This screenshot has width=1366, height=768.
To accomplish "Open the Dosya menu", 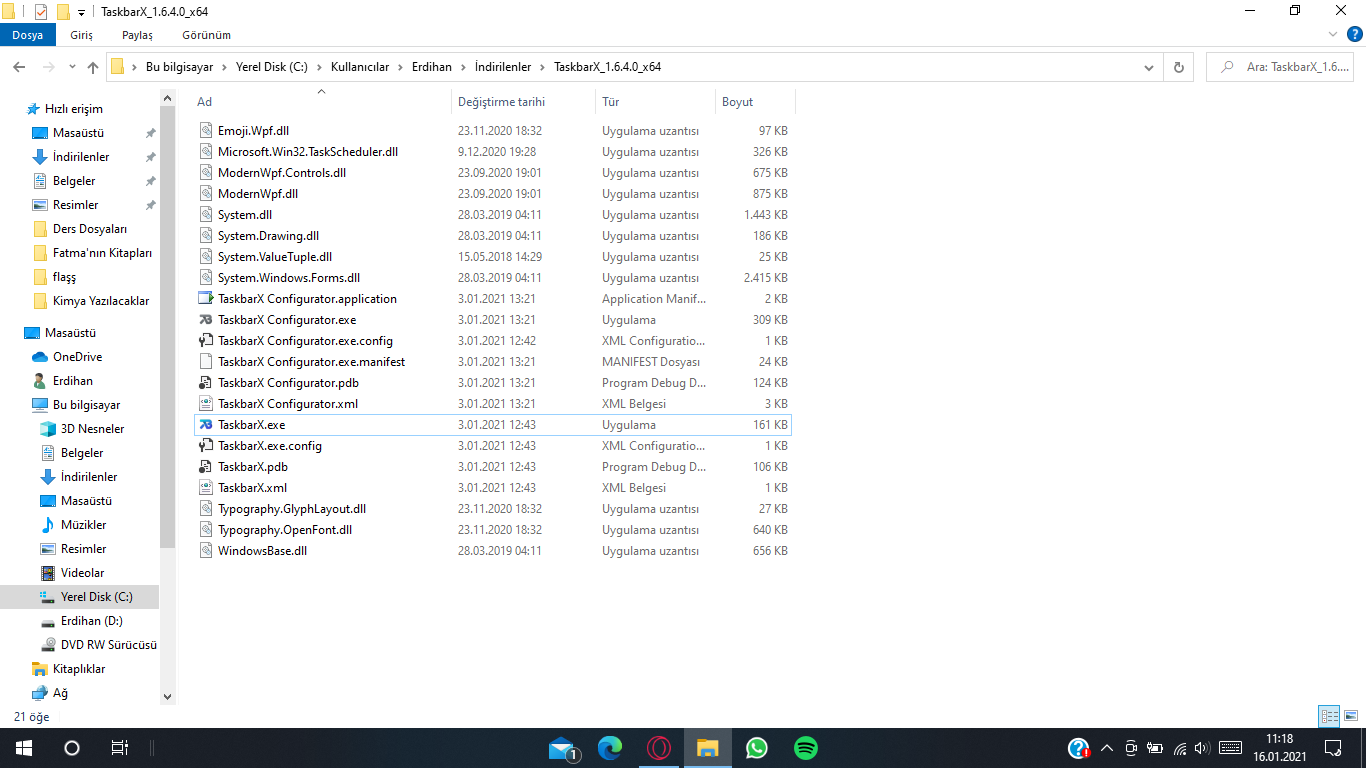I will (x=28, y=35).
